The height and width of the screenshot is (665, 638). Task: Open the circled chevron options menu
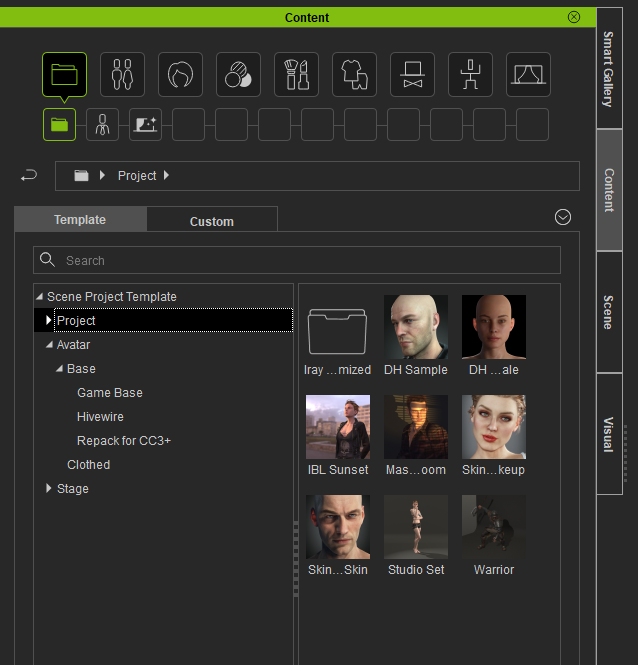tap(563, 218)
